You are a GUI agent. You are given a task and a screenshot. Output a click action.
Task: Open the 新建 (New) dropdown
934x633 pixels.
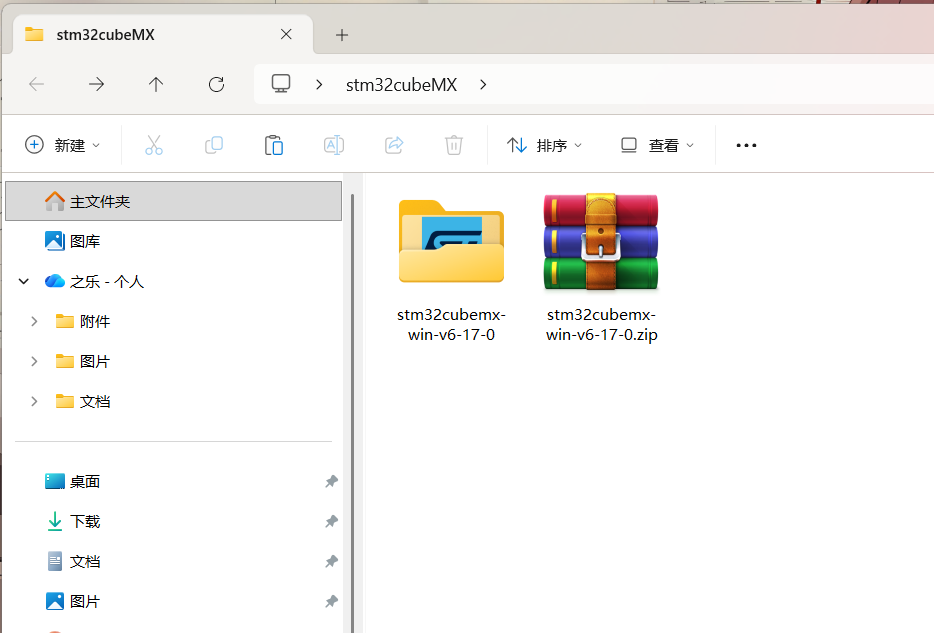click(63, 145)
